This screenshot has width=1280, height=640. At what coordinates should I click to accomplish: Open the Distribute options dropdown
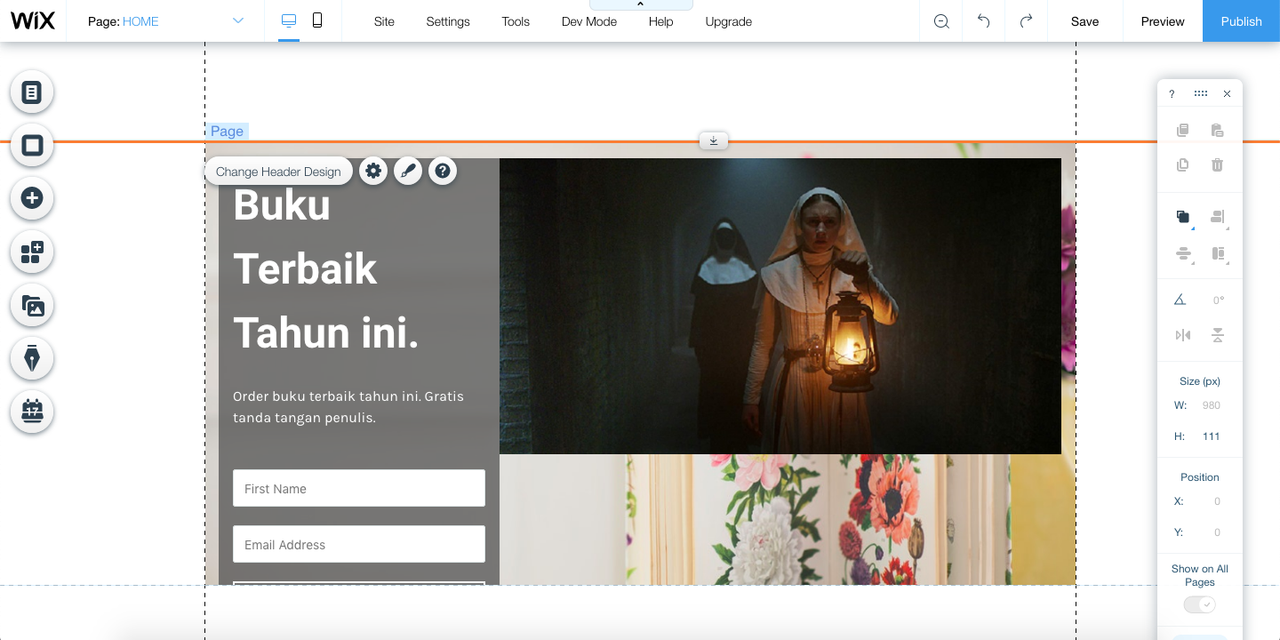pos(1184,255)
